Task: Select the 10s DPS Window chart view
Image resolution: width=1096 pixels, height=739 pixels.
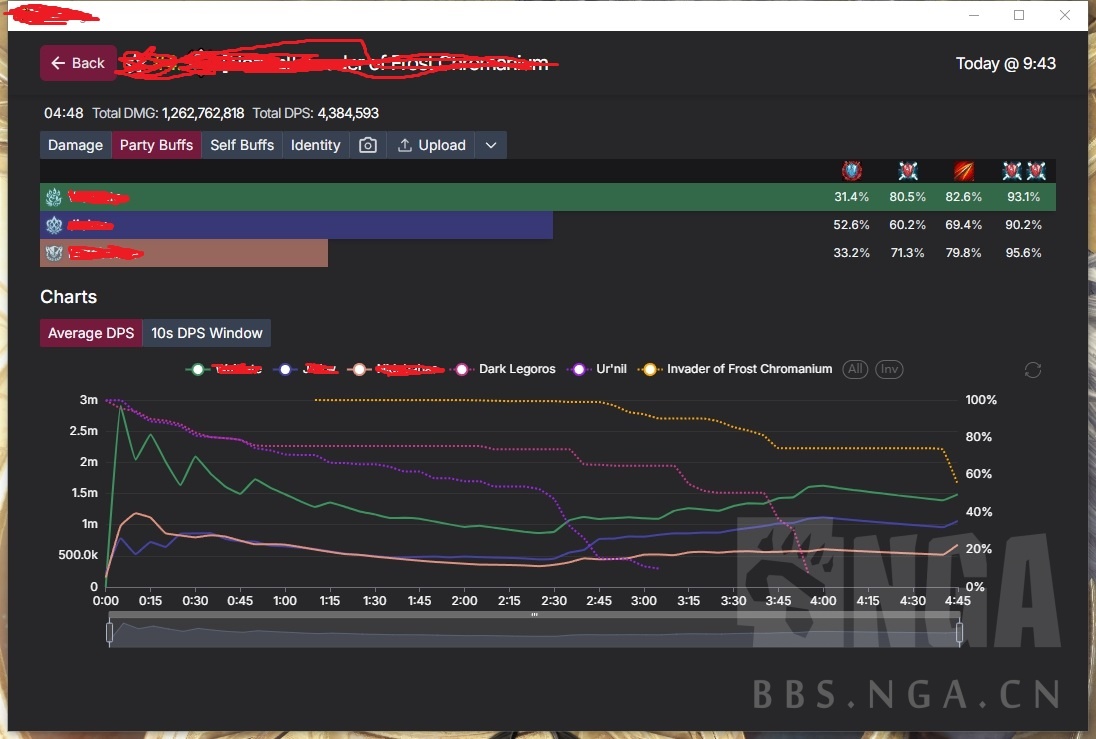Action: (207, 333)
